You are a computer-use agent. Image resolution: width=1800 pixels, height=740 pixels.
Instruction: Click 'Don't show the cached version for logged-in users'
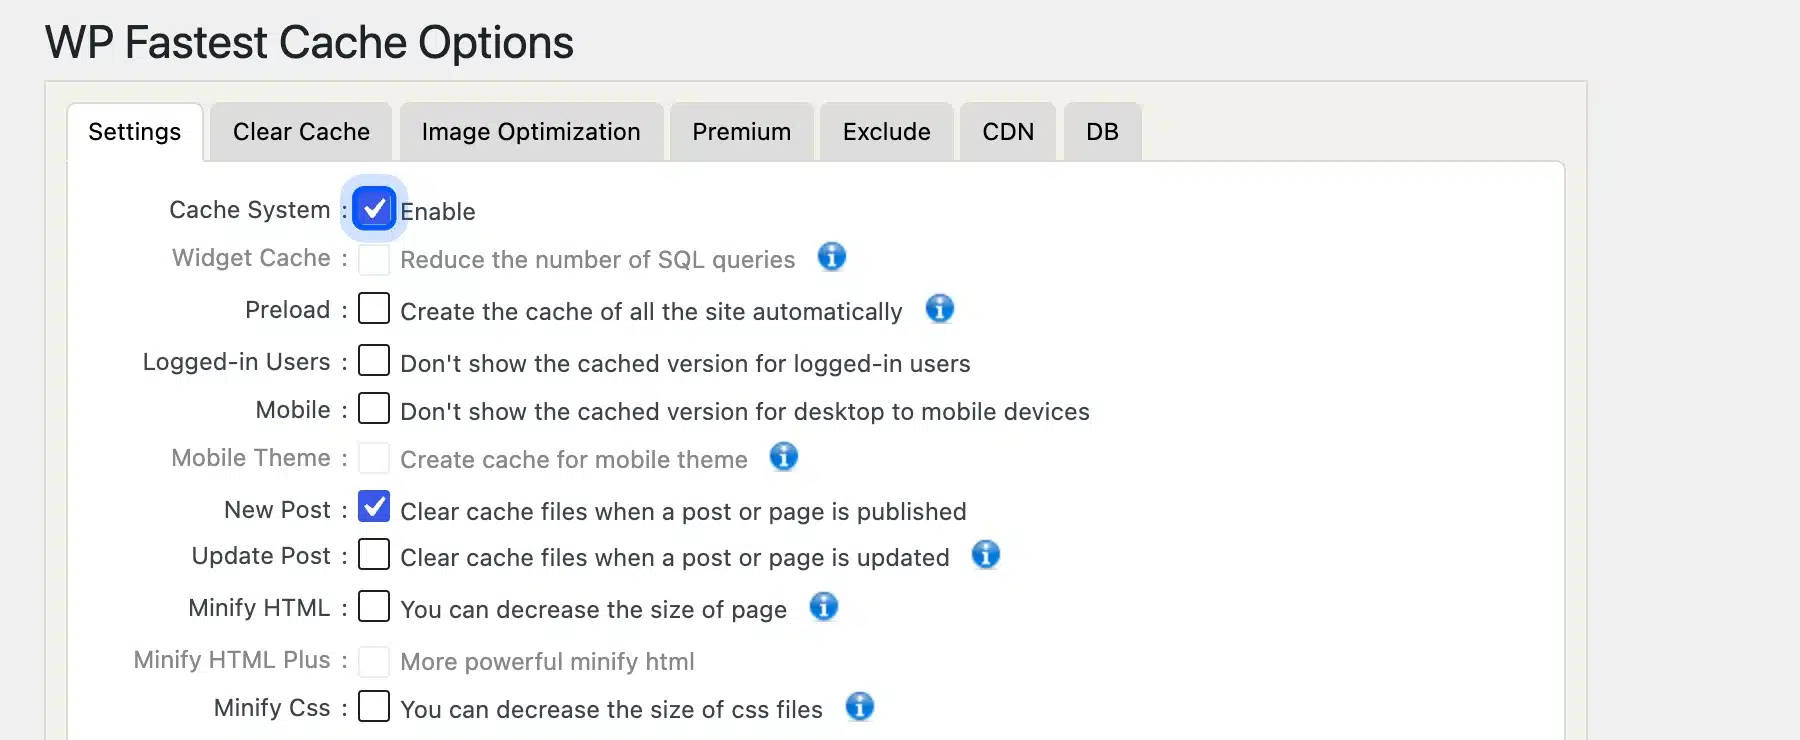pyautogui.click(x=685, y=364)
